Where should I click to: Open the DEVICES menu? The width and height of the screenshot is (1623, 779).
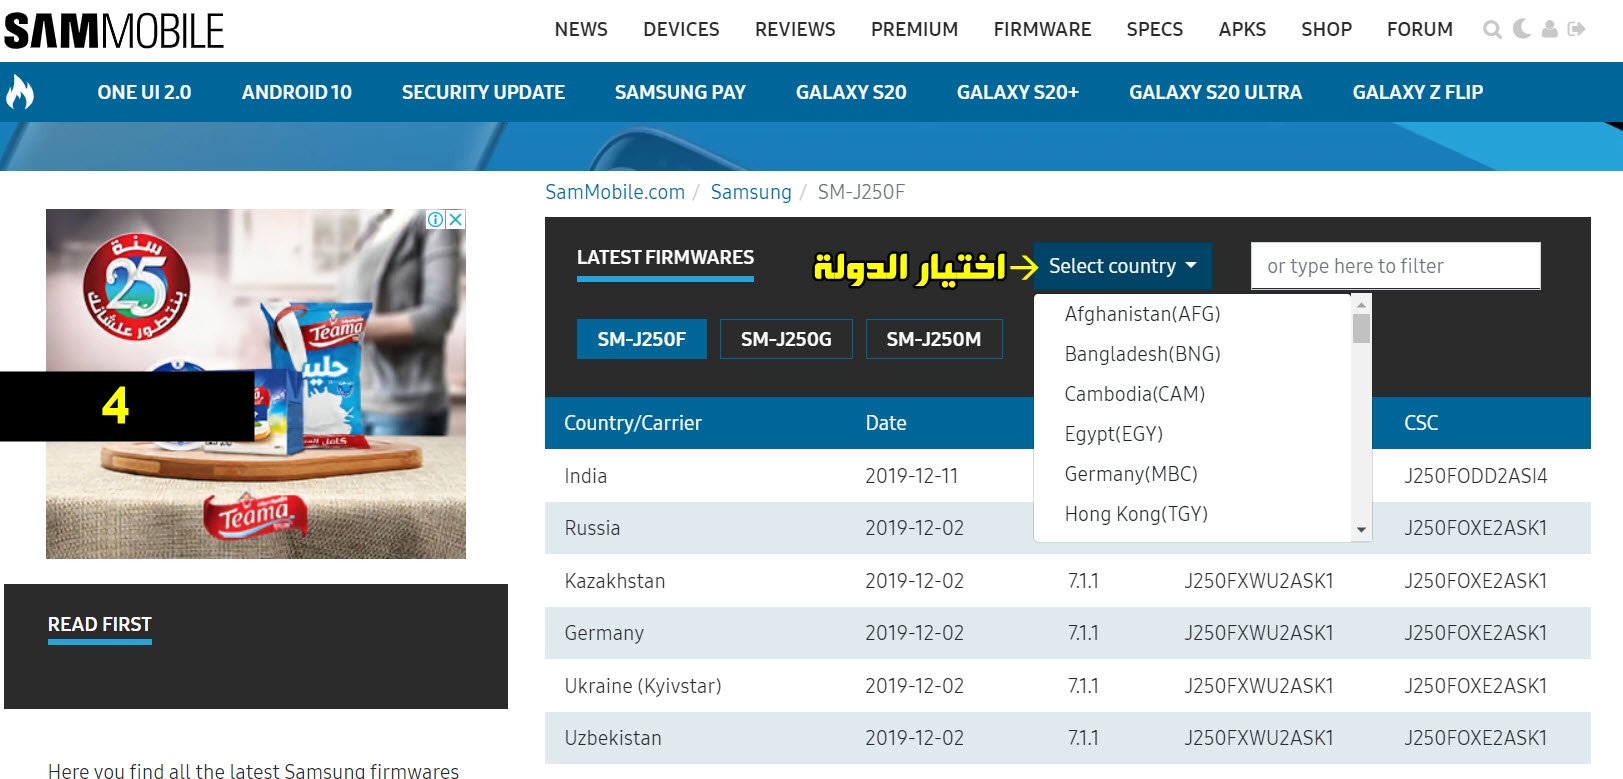[x=681, y=29]
